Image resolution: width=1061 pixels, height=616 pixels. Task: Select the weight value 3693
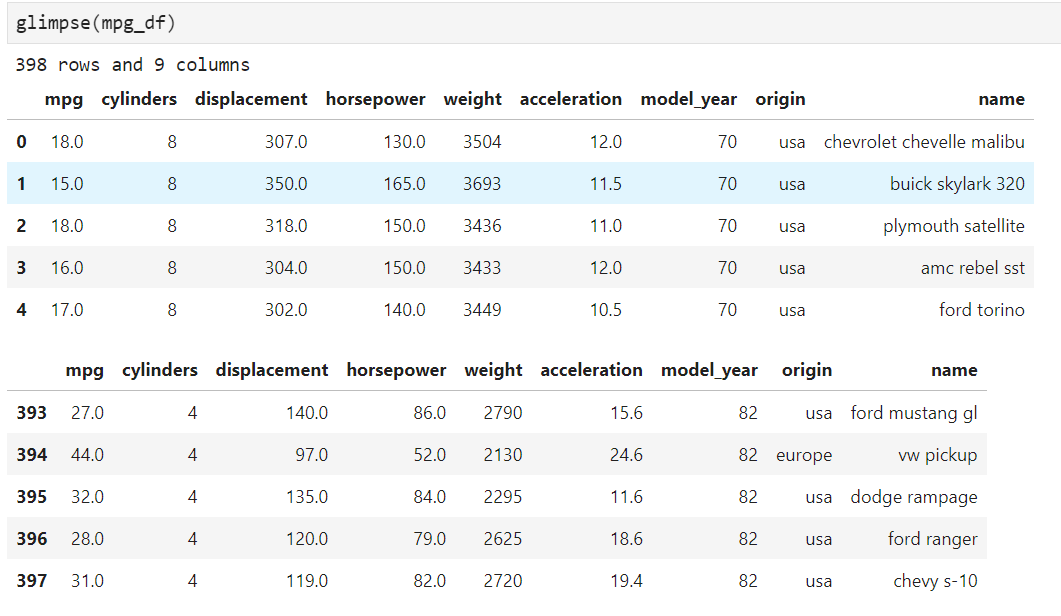pos(482,184)
